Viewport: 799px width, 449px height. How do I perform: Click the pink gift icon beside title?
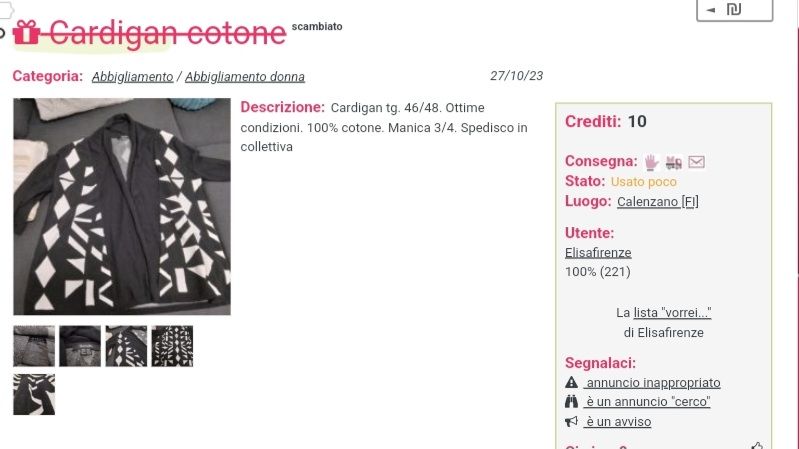pos(26,32)
